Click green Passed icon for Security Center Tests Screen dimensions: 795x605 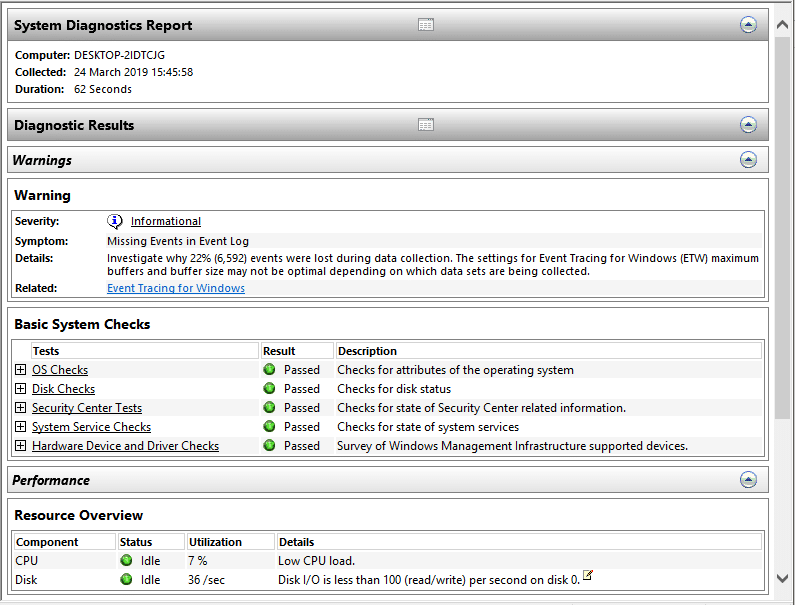(x=270, y=408)
